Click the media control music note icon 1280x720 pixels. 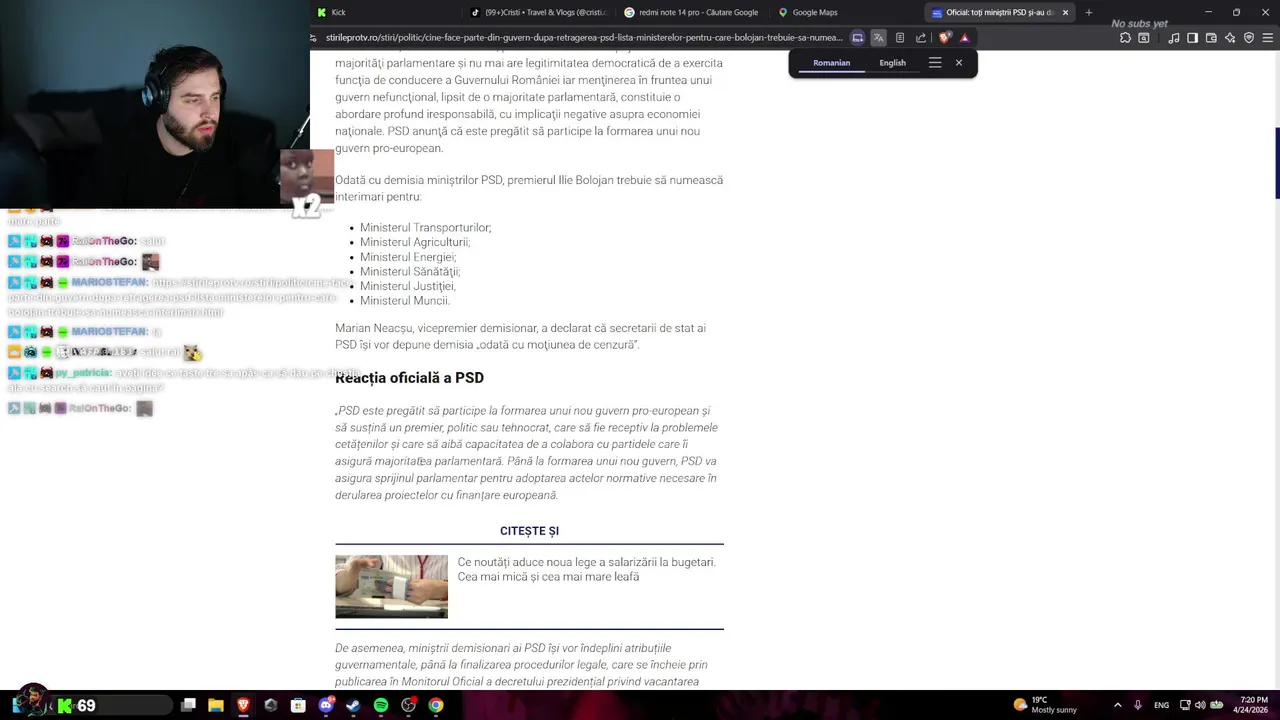click(1174, 37)
